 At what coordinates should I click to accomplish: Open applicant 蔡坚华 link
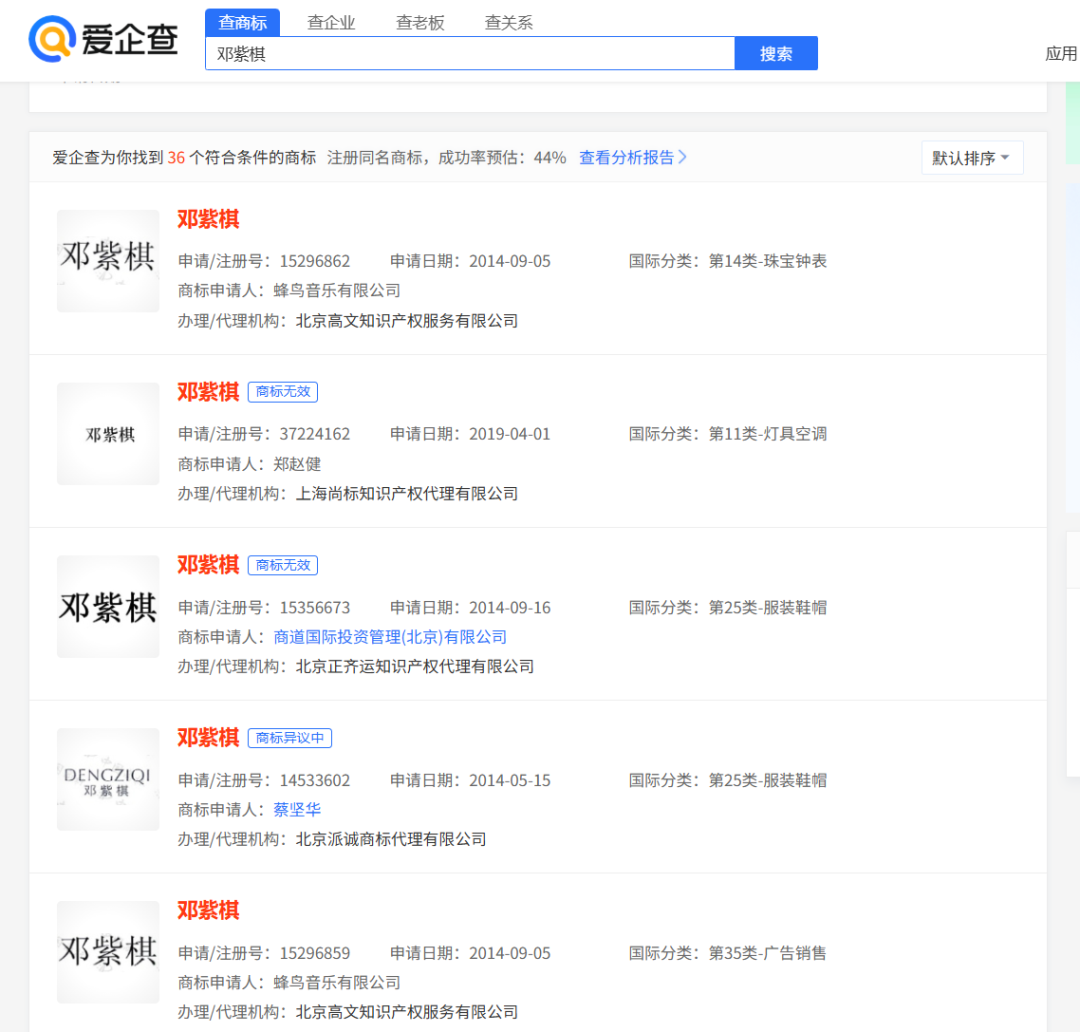[x=298, y=809]
